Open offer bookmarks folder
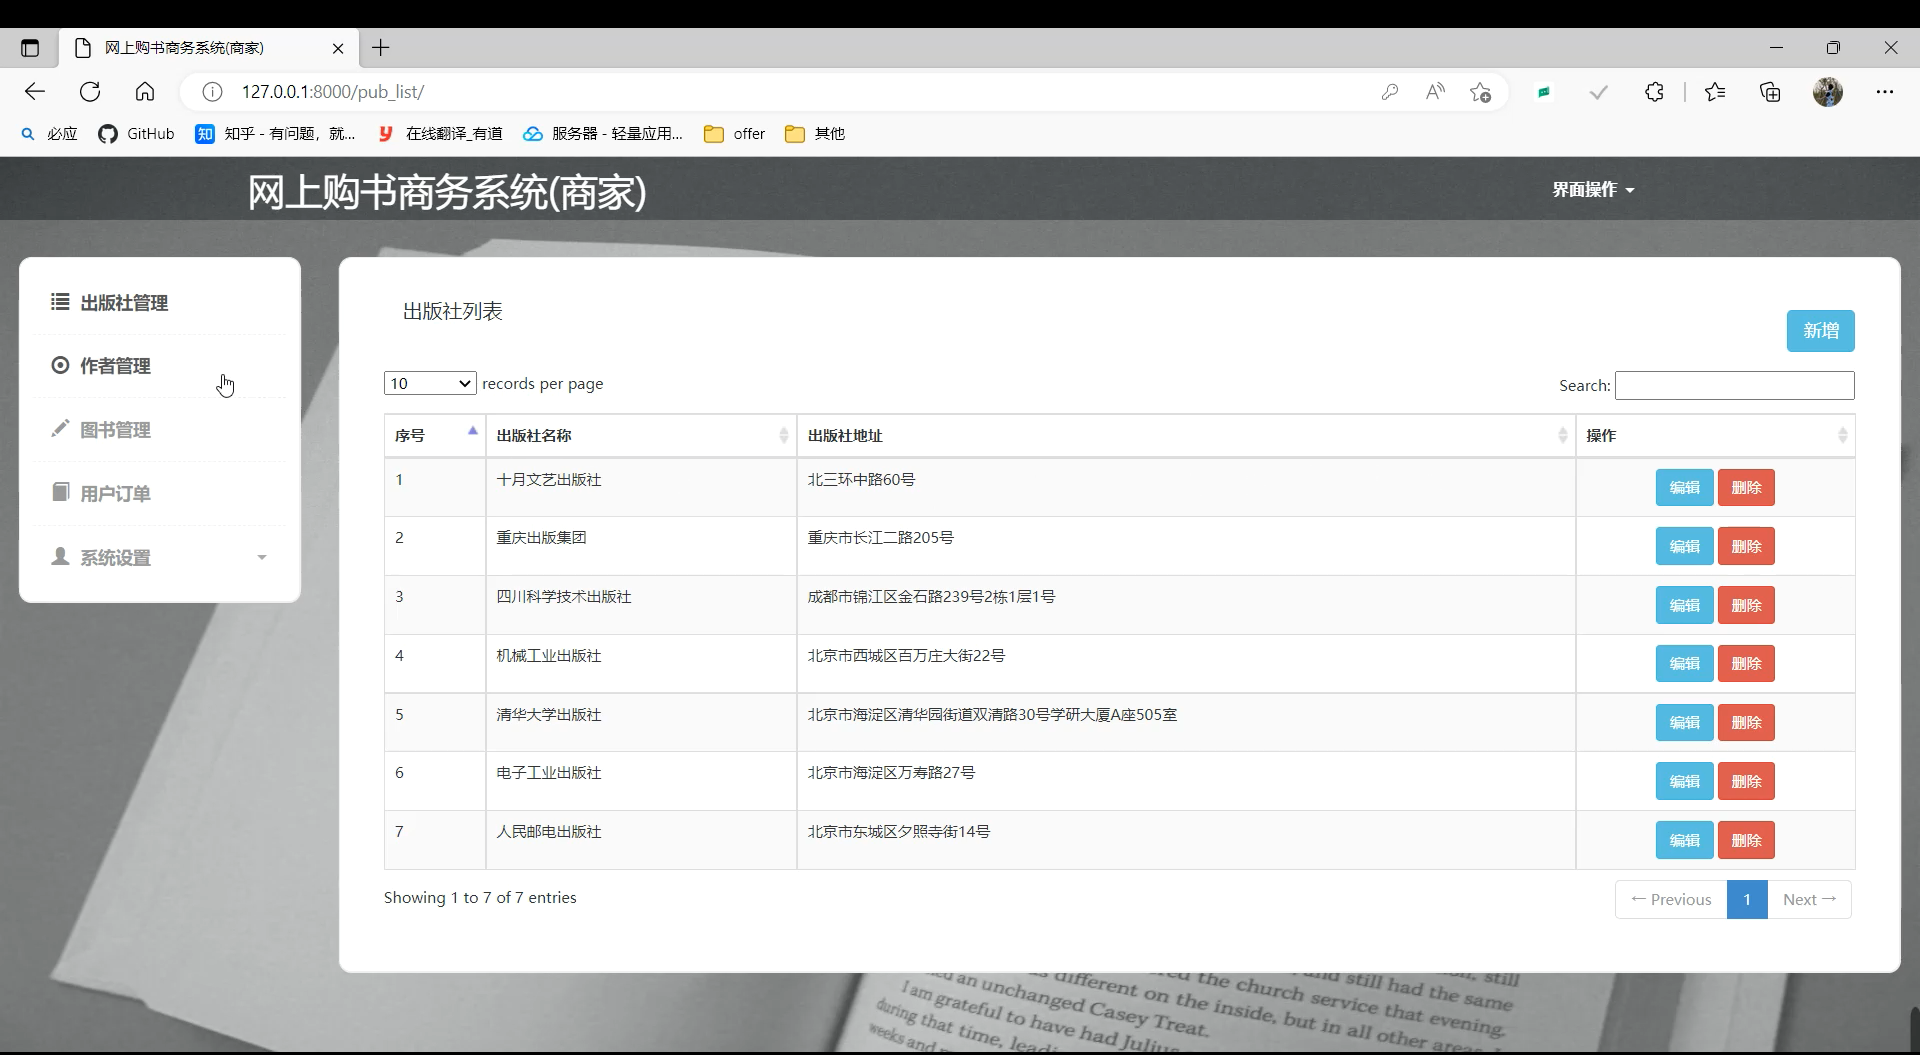Screen dimensions: 1920x1055 coord(735,134)
